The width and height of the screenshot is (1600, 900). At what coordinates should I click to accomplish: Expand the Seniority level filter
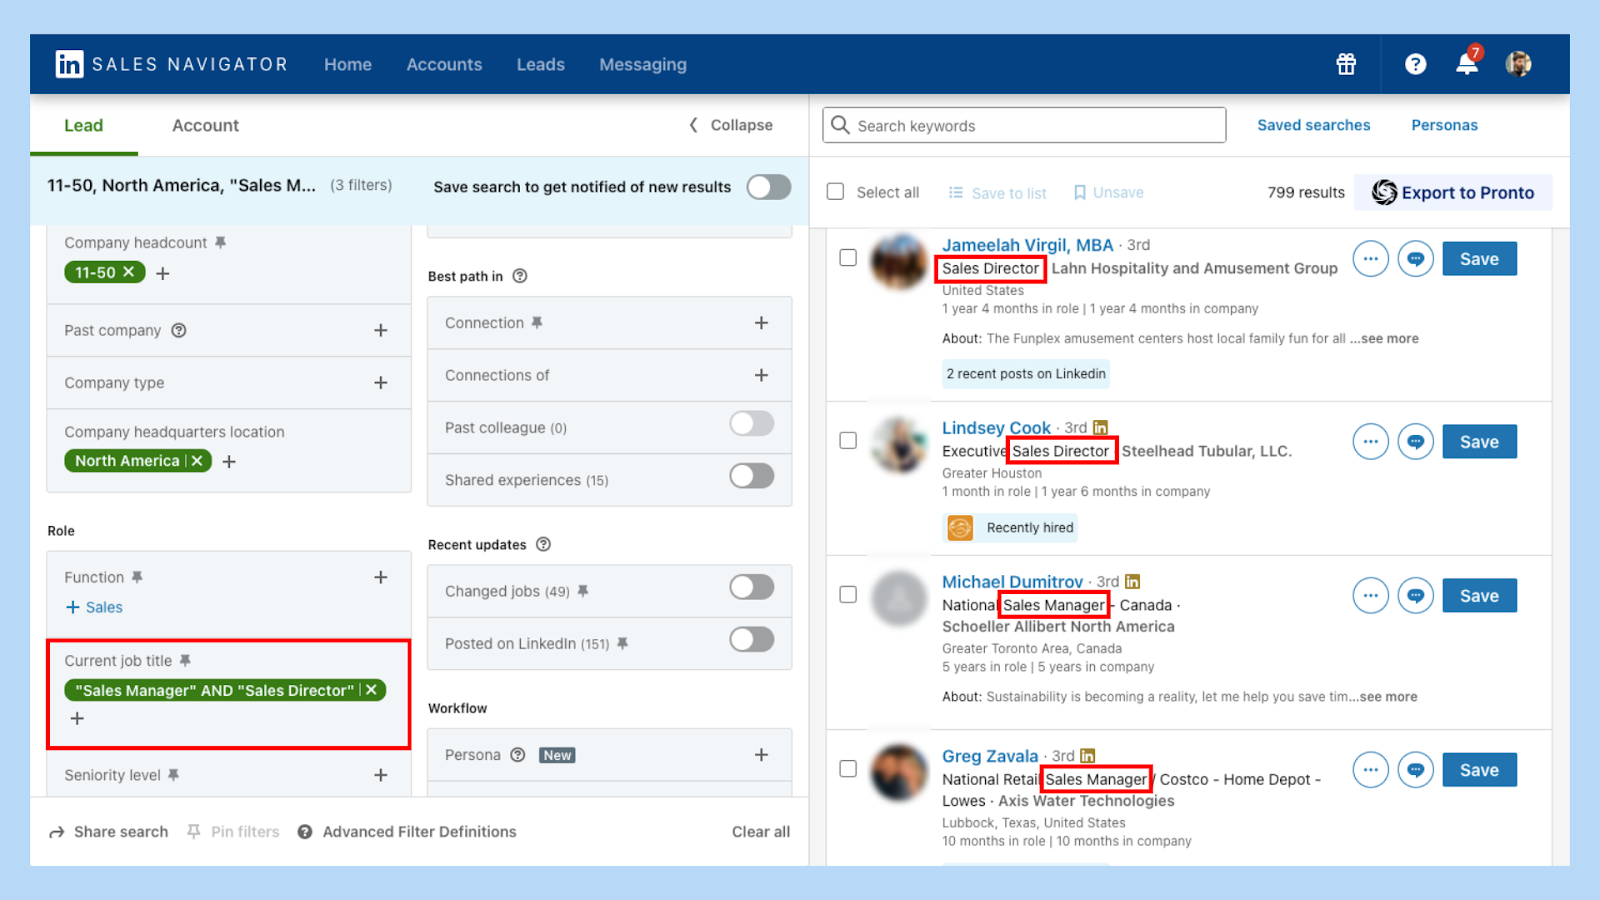[380, 775]
